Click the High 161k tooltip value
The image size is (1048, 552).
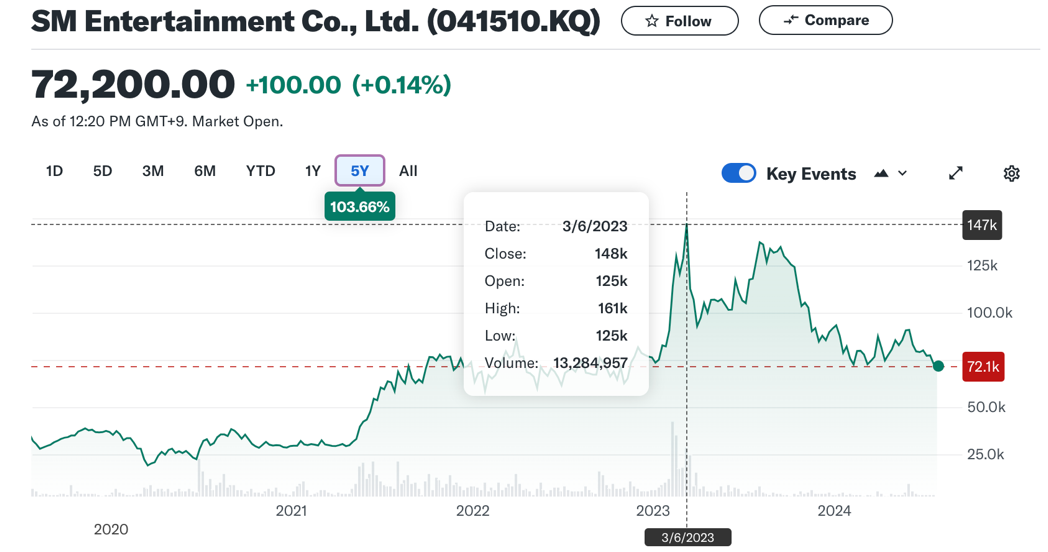click(612, 308)
